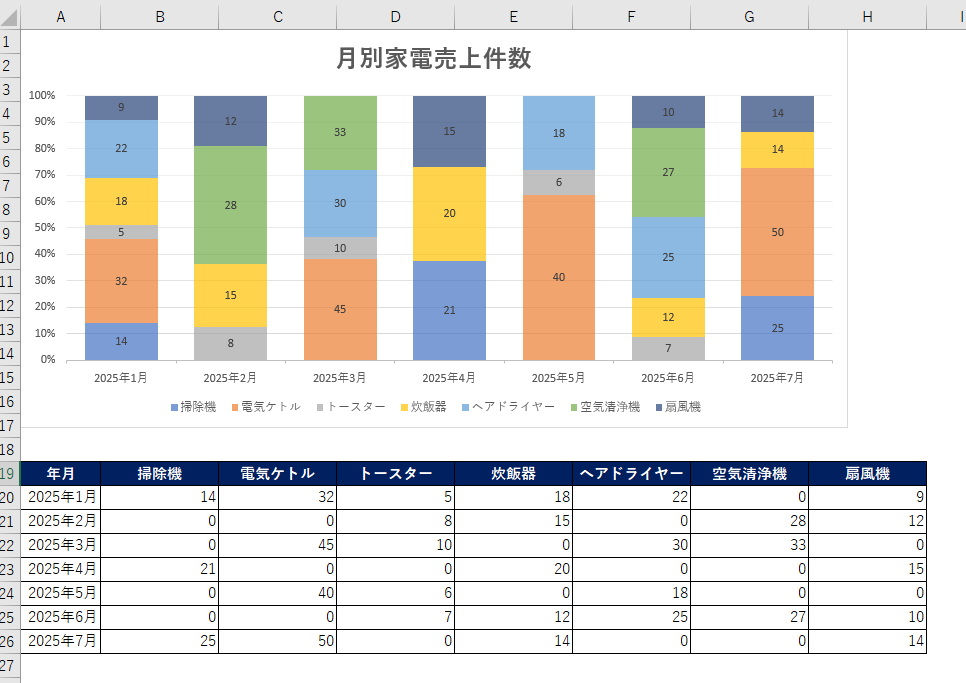Select the yellow 20 segment in 2025年4月 bar
This screenshot has height=683, width=966.
coord(449,214)
